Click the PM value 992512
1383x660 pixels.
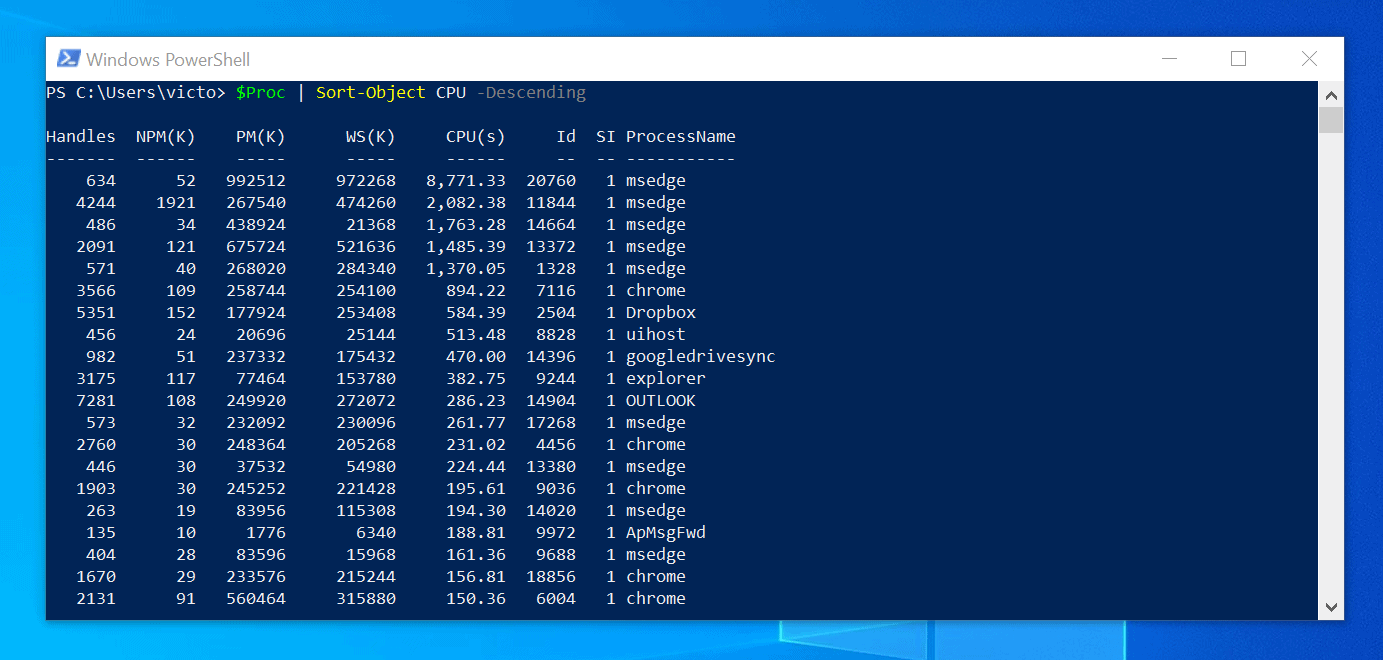[256, 181]
